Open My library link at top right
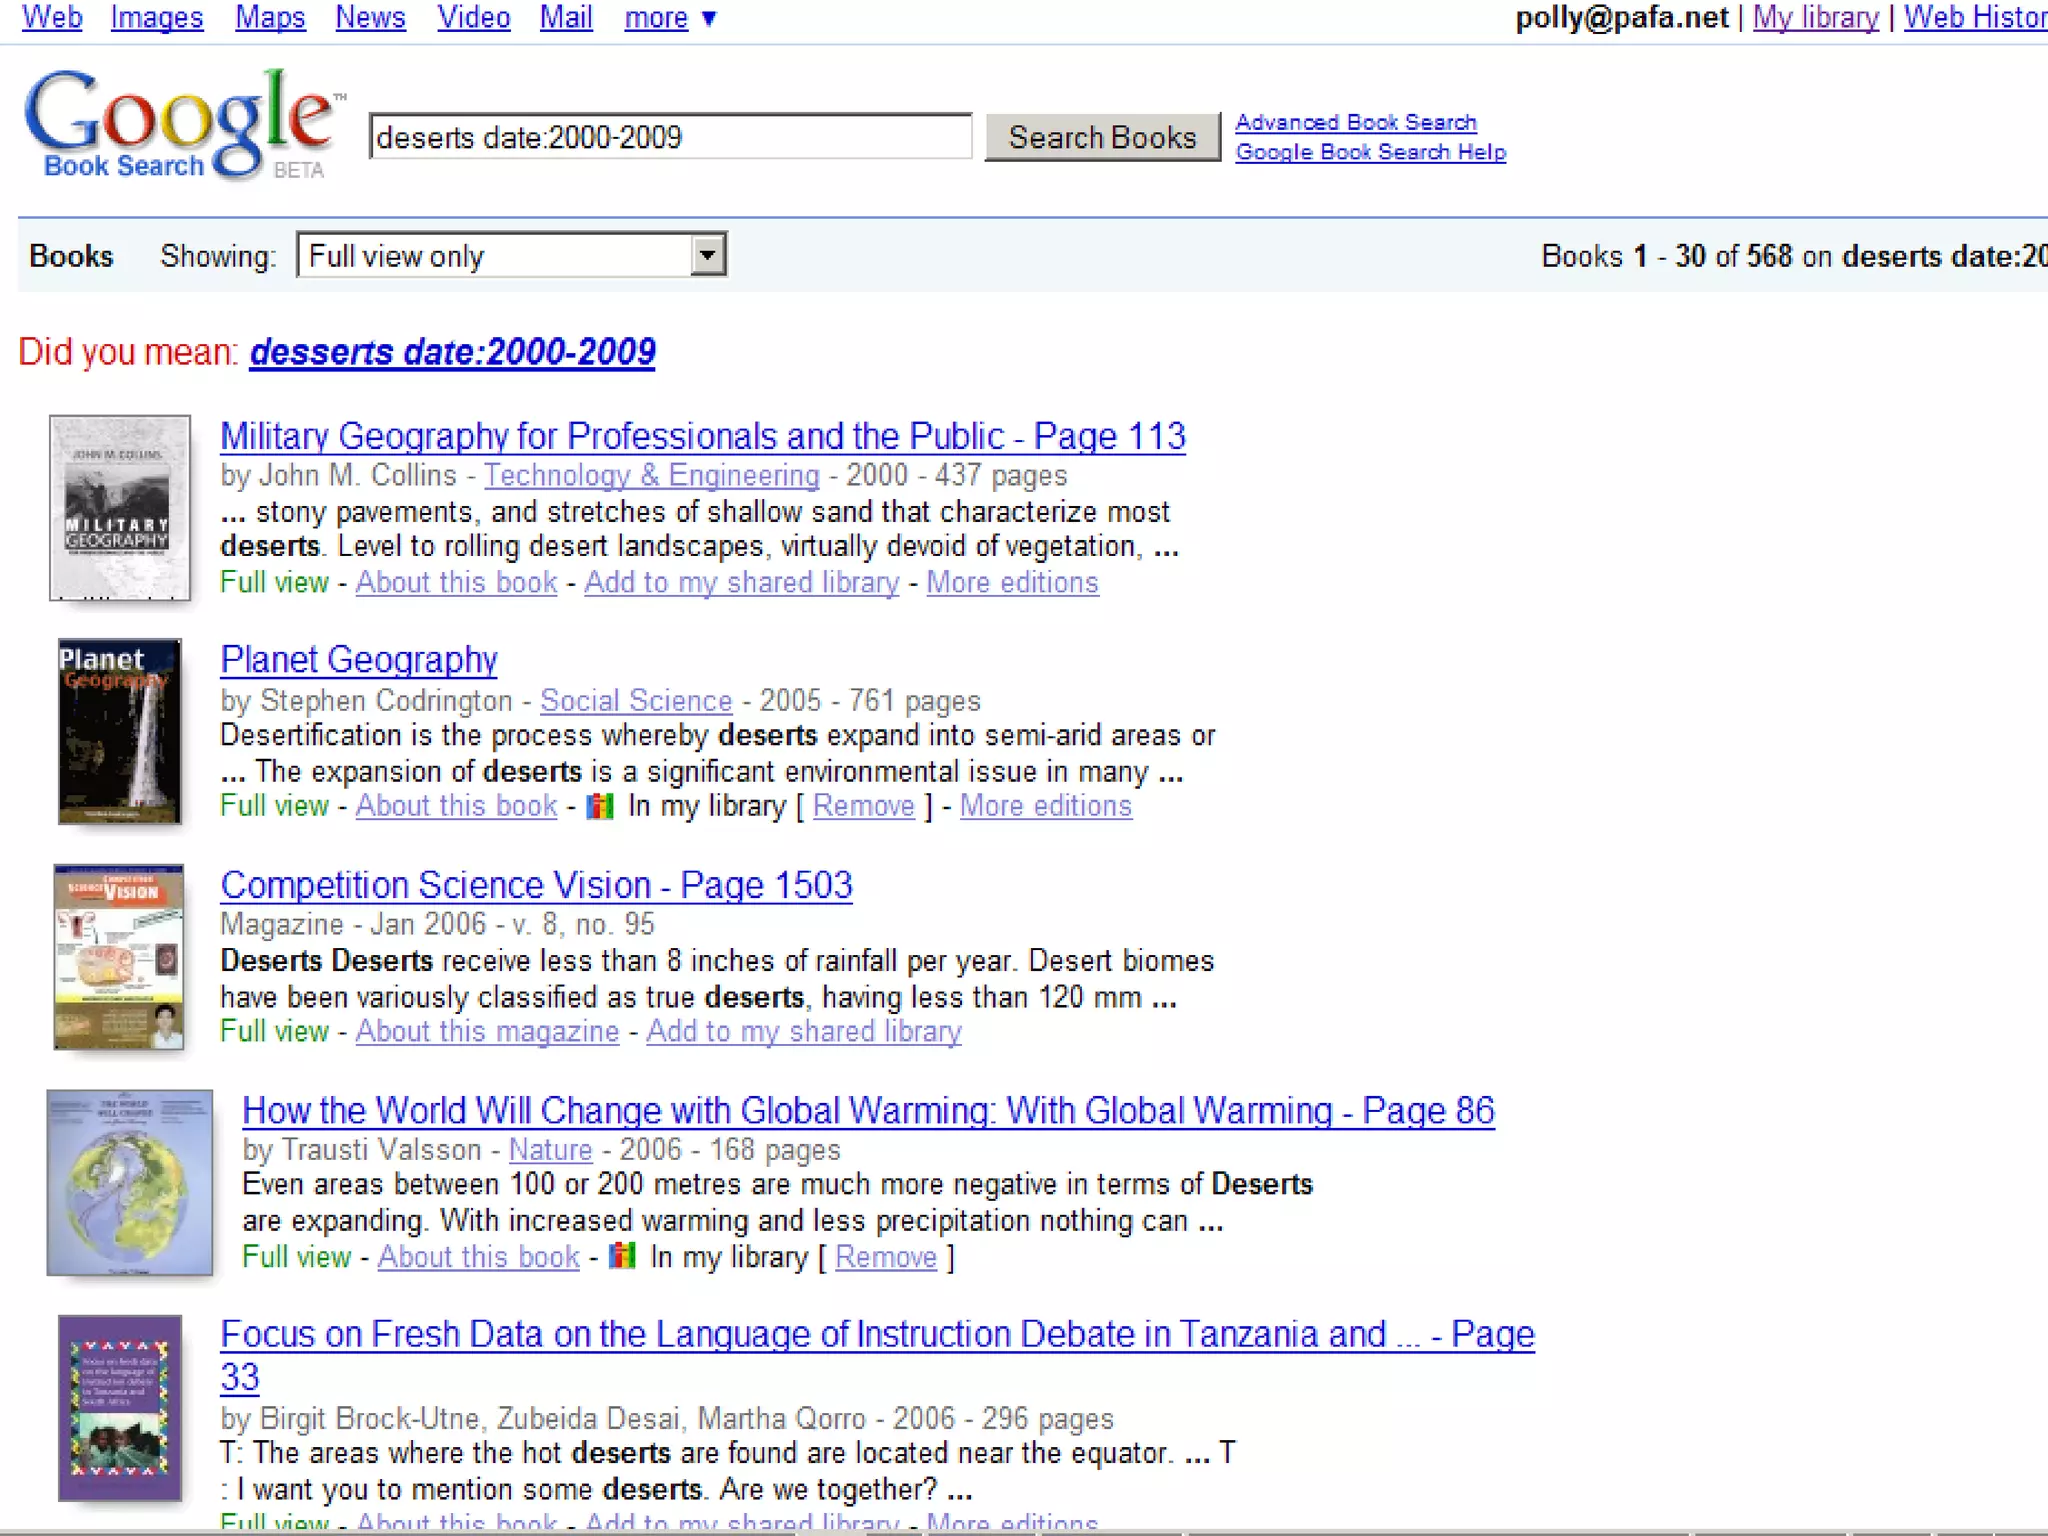This screenshot has width=2048, height=1536. (1815, 18)
